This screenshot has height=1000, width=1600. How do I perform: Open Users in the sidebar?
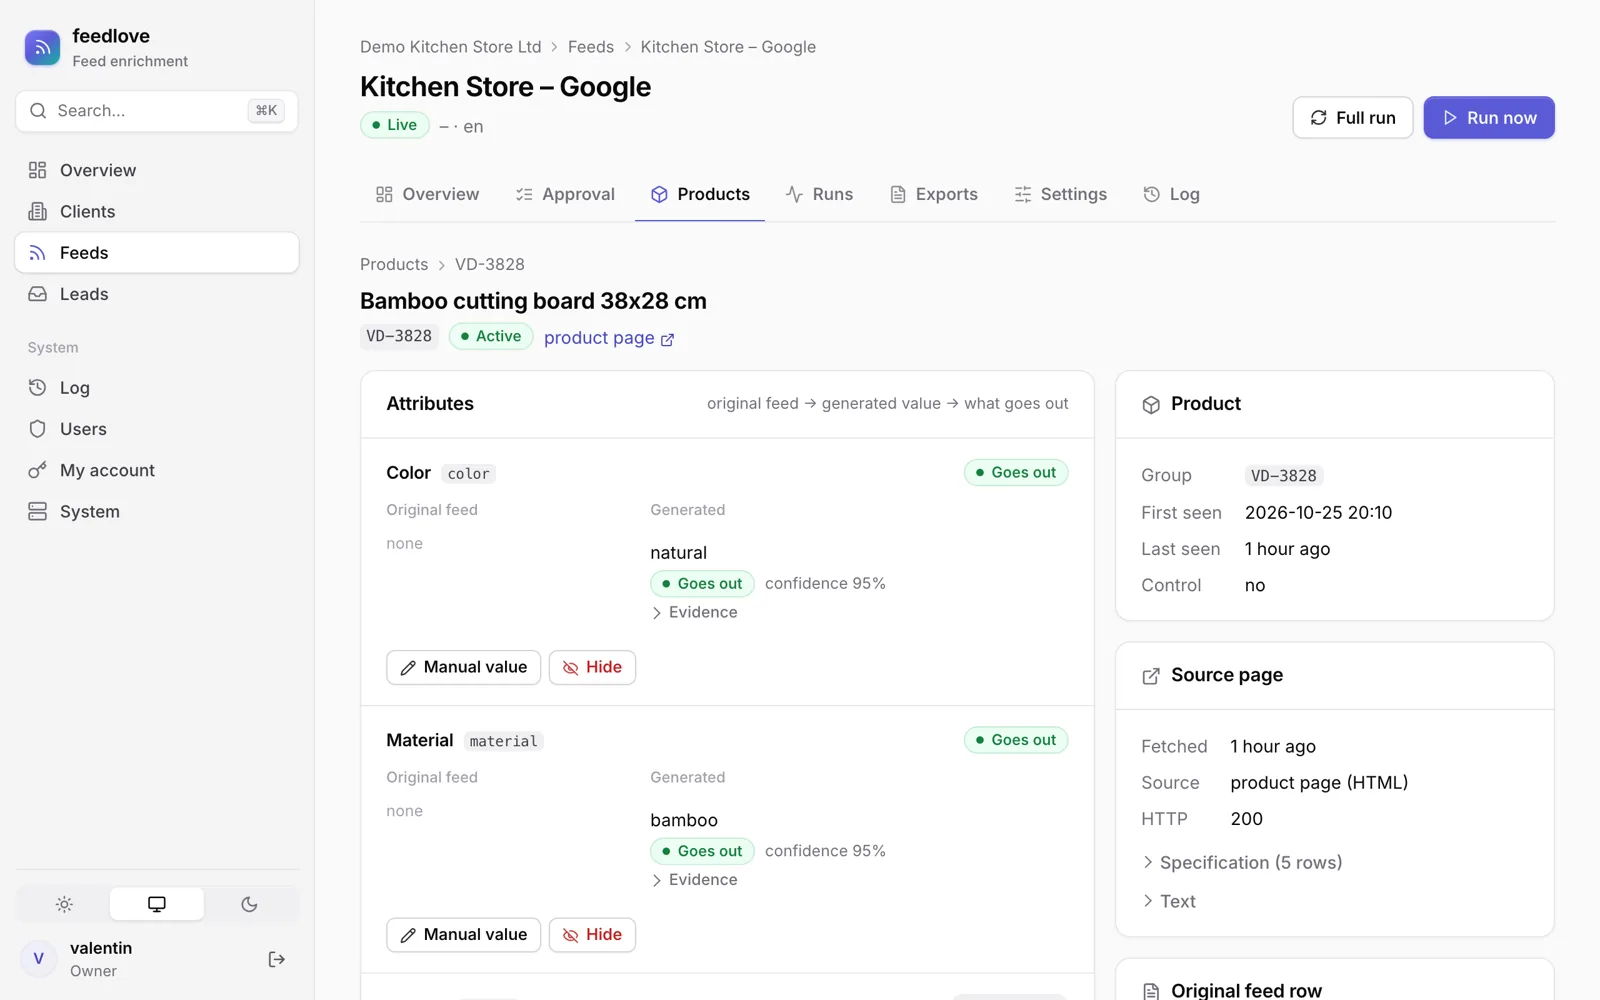[157, 429]
